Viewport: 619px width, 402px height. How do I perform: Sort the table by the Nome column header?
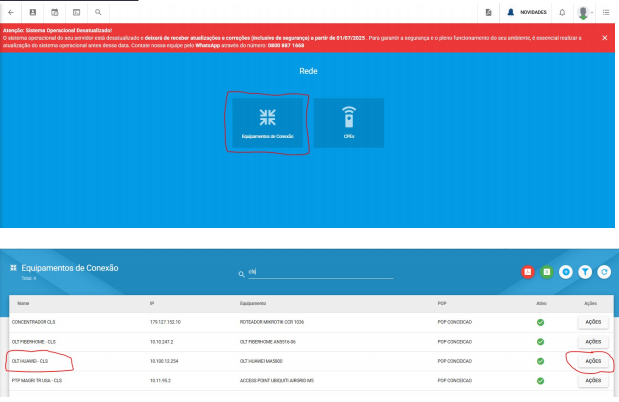23,302
